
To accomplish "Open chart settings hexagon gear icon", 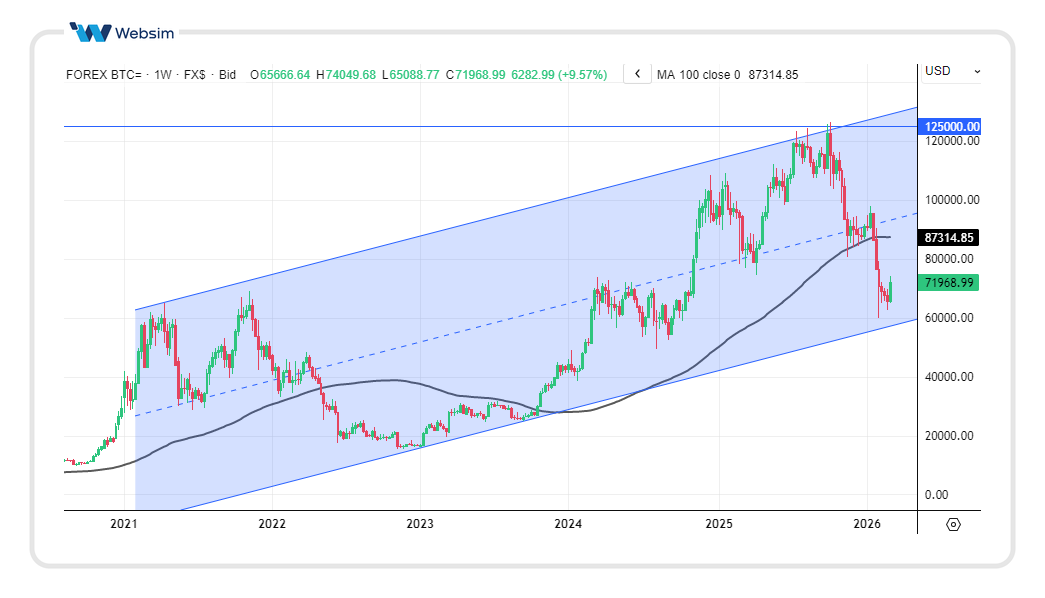I will (952, 524).
